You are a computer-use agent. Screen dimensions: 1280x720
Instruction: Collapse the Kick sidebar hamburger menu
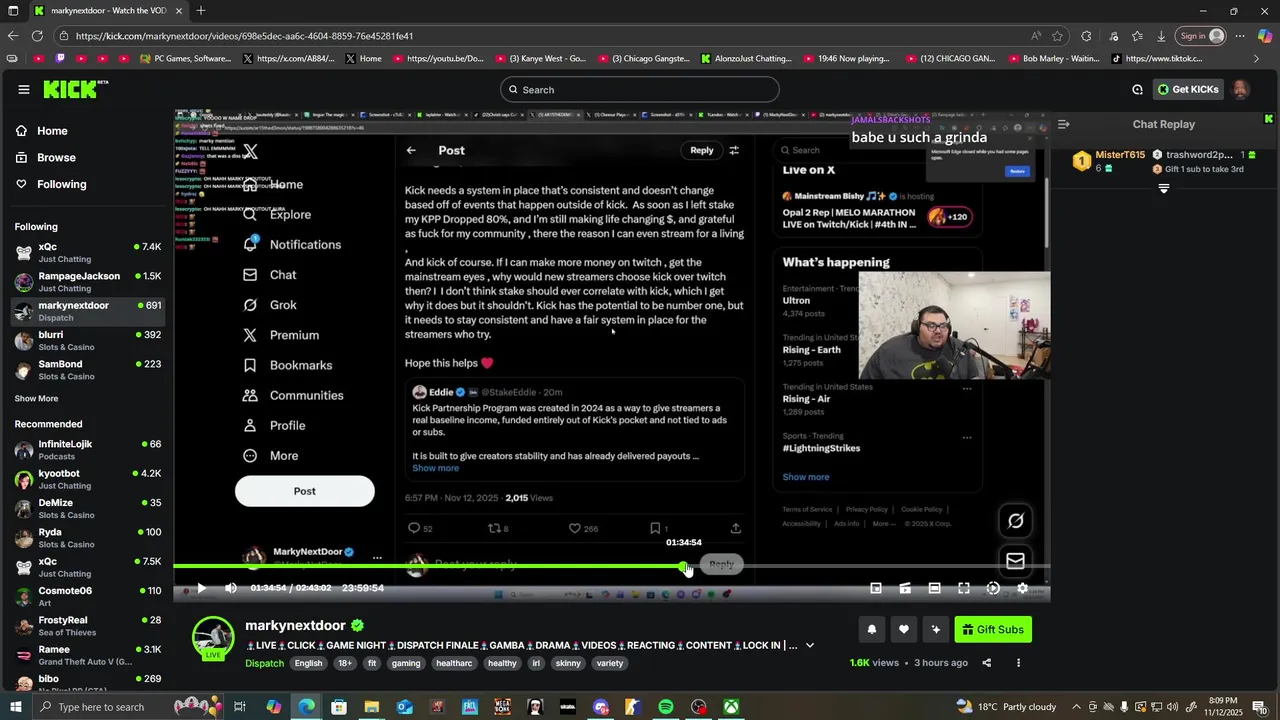(24, 89)
